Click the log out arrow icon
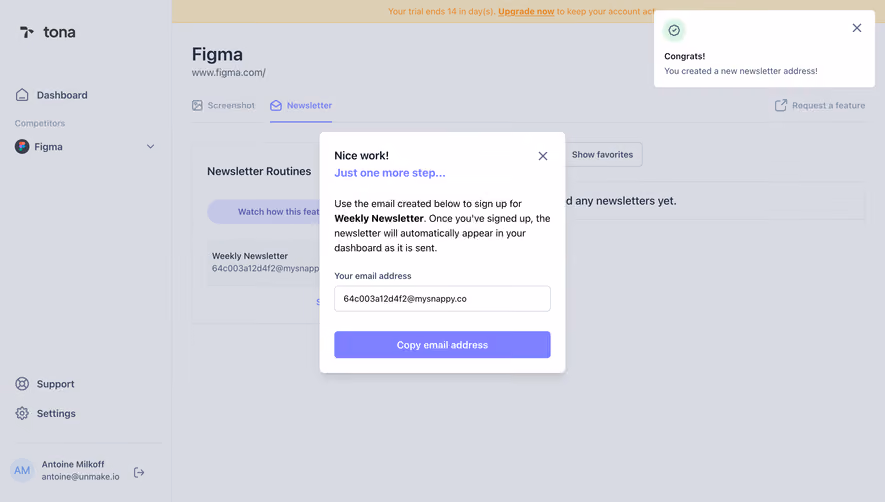885x502 pixels. click(x=139, y=472)
